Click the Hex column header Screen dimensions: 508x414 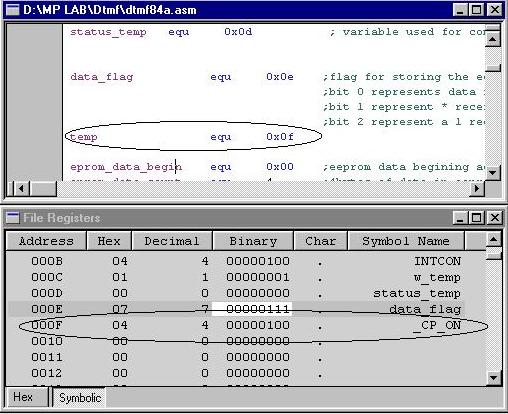(109, 241)
